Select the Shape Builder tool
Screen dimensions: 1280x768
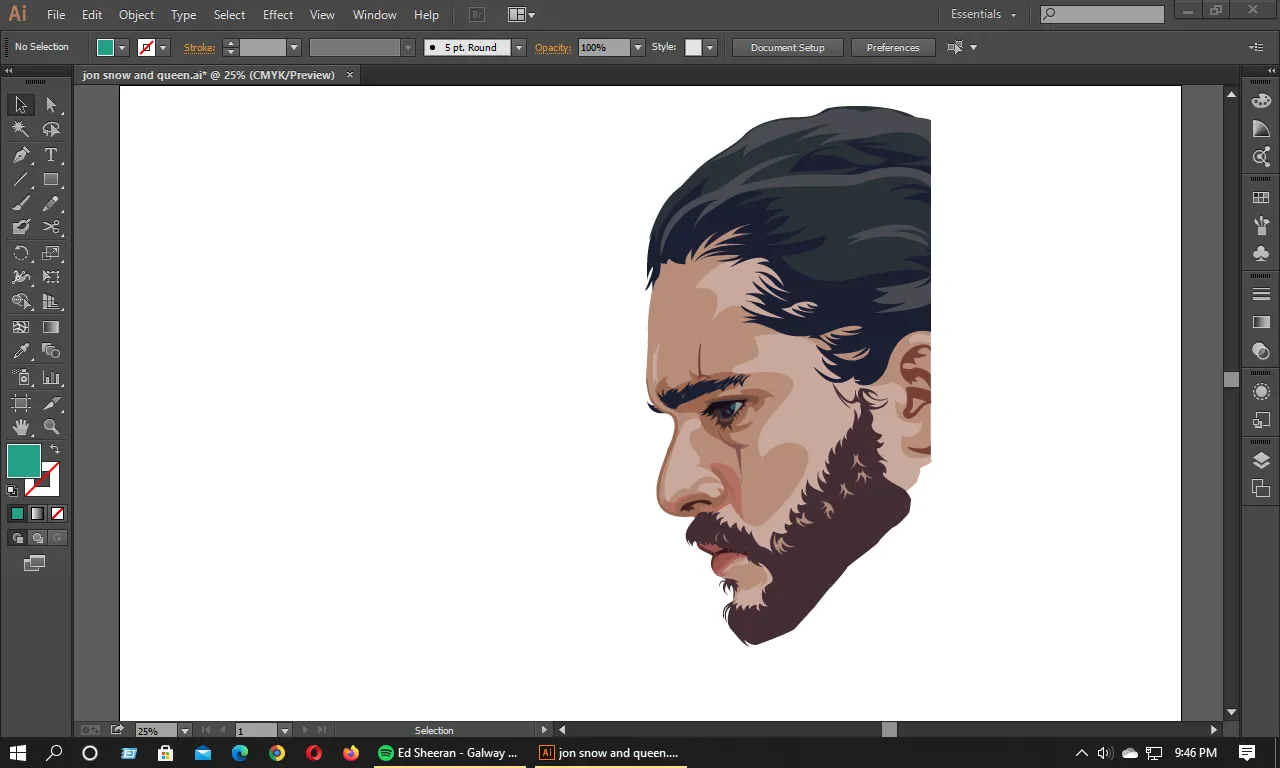click(20, 302)
